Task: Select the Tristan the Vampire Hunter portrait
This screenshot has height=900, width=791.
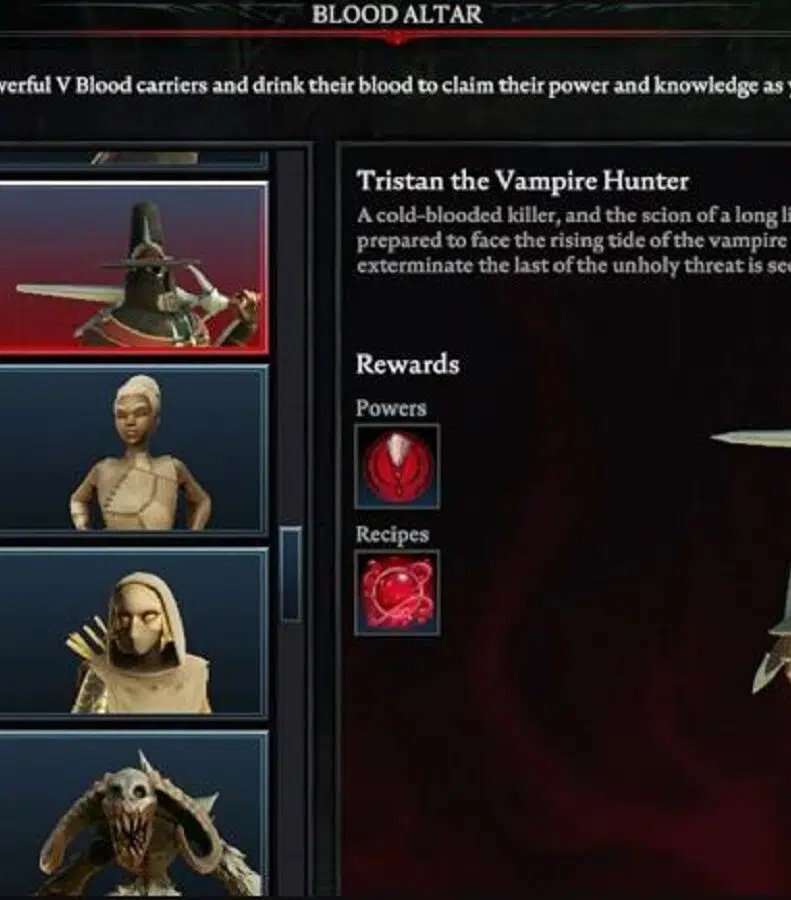Action: (x=133, y=268)
